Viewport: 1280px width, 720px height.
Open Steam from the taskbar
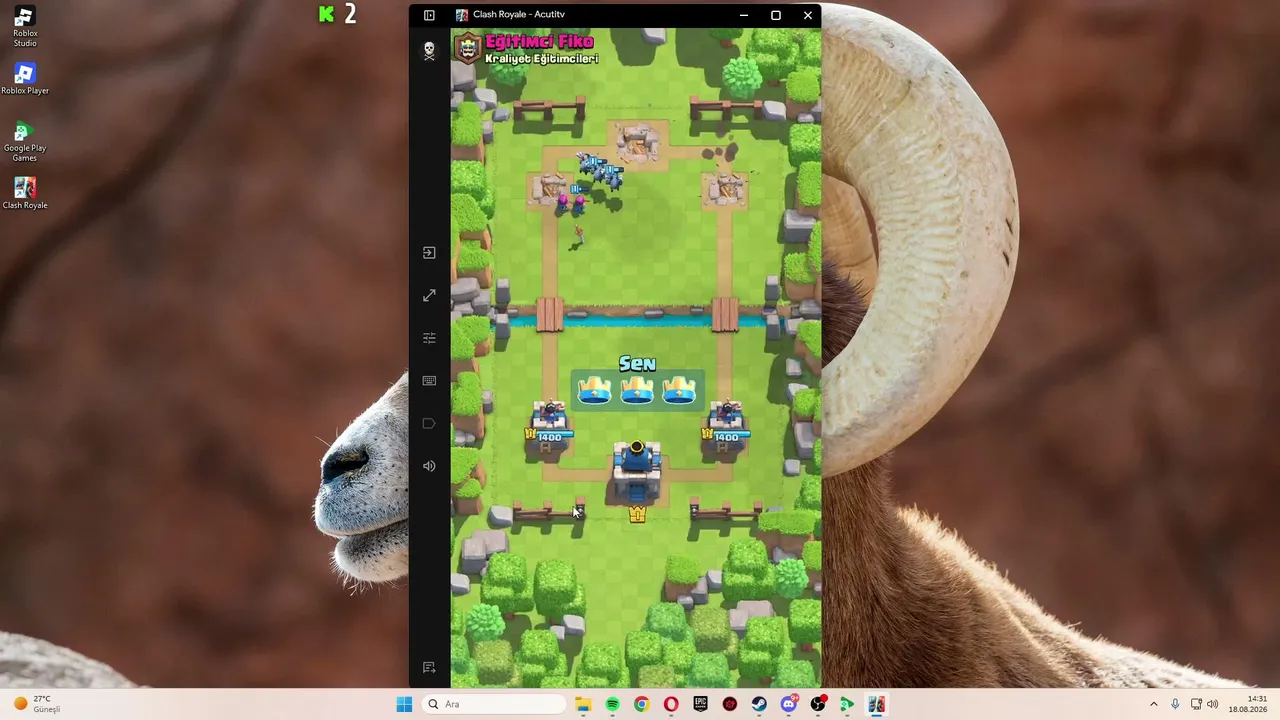point(759,704)
